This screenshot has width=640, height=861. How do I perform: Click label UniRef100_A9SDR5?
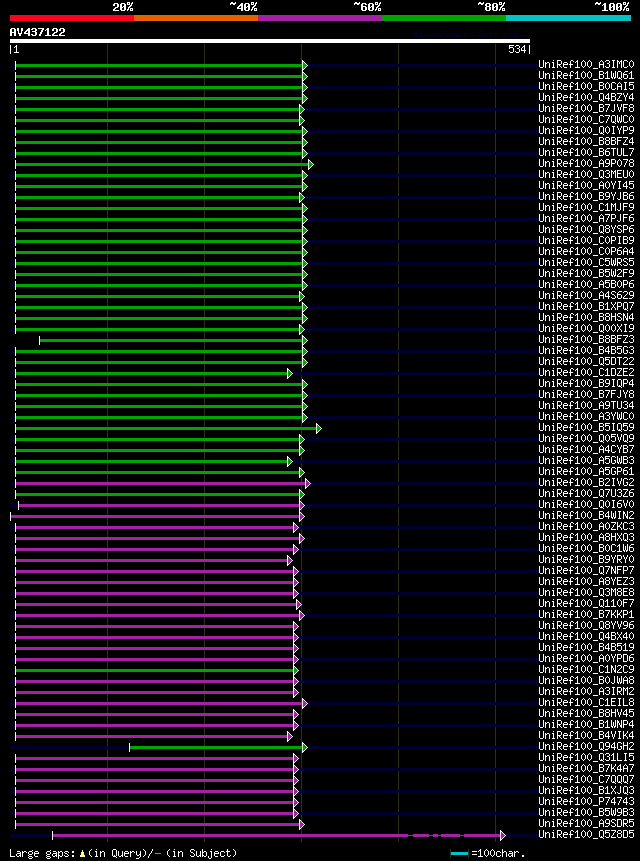click(586, 823)
